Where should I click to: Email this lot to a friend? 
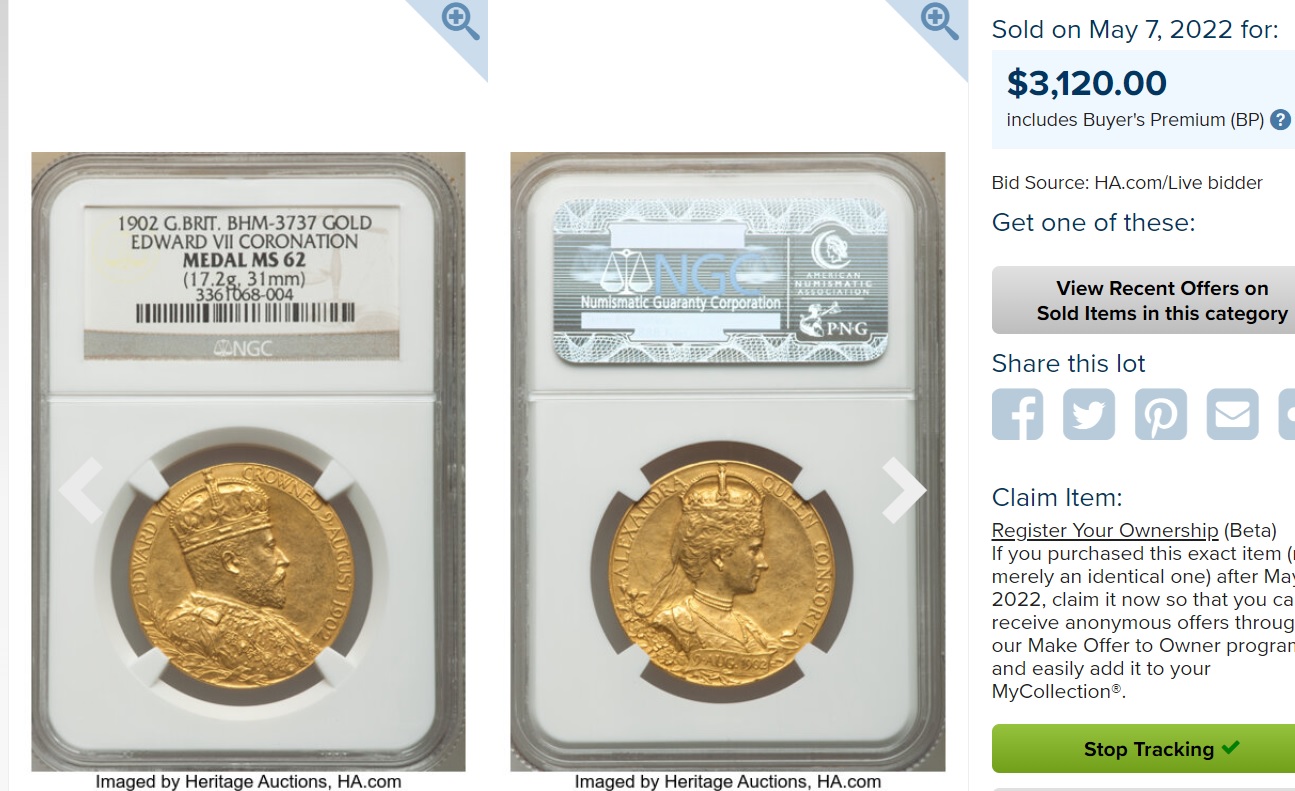pyautogui.click(x=1232, y=414)
